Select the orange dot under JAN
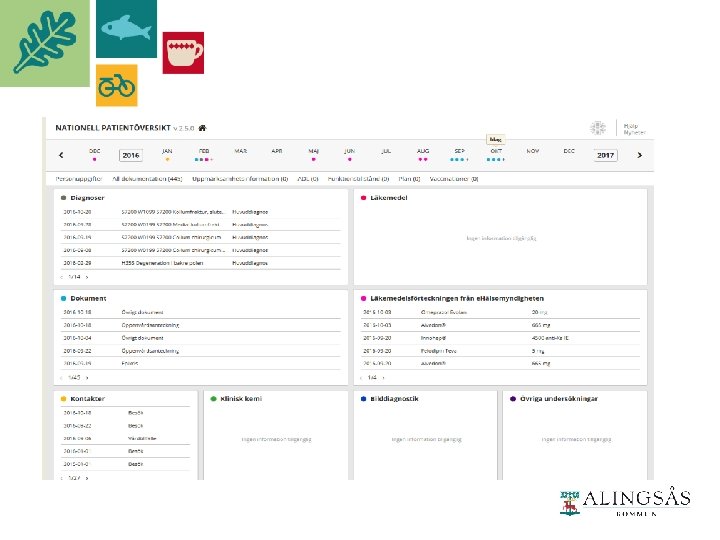Viewport: 720px width, 540px height. click(x=167, y=160)
